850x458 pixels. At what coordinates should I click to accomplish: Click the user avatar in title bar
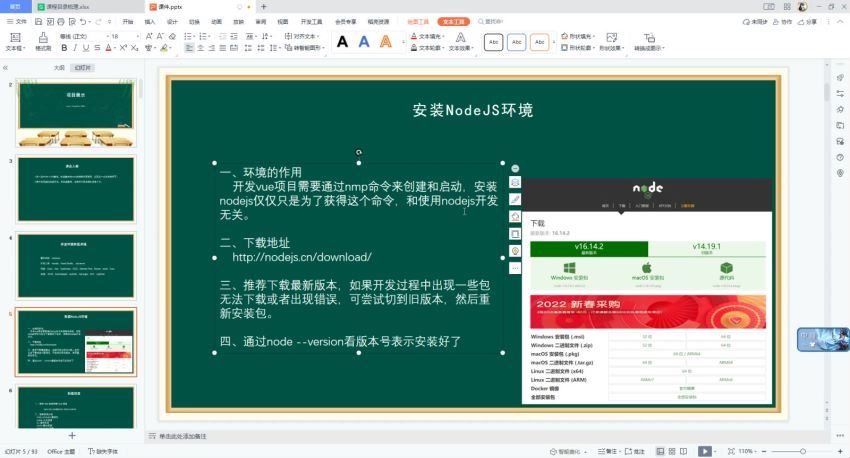[803, 7]
